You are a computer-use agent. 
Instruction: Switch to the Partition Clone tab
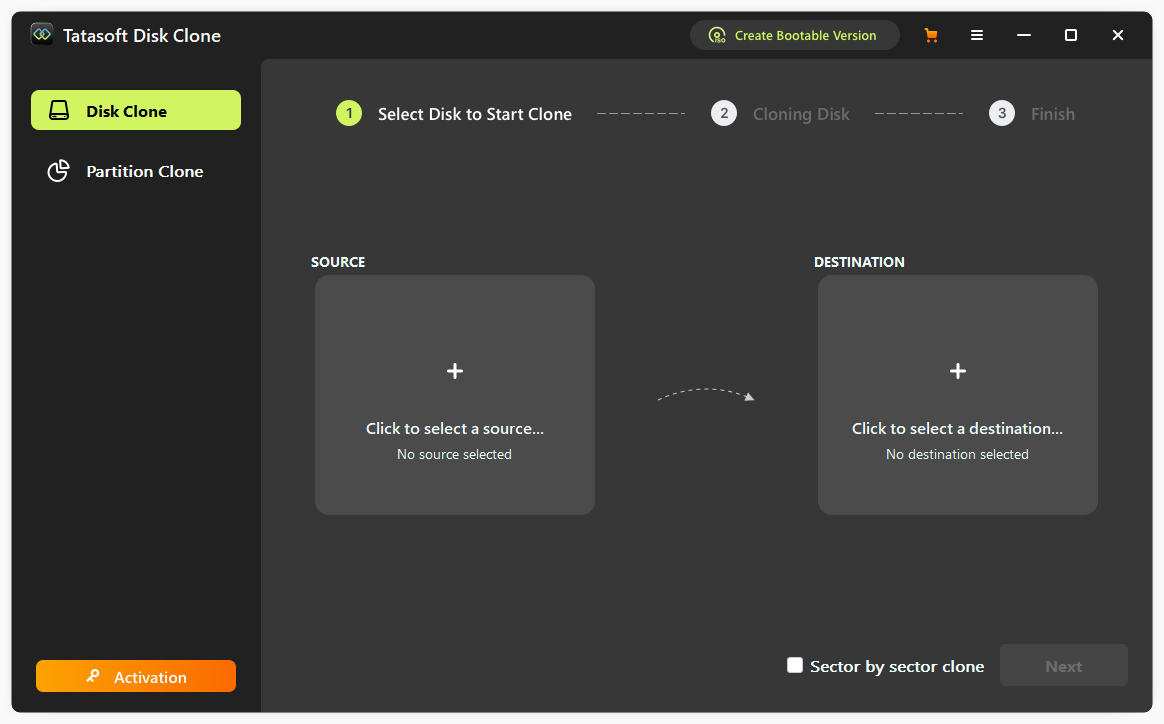click(x=136, y=171)
